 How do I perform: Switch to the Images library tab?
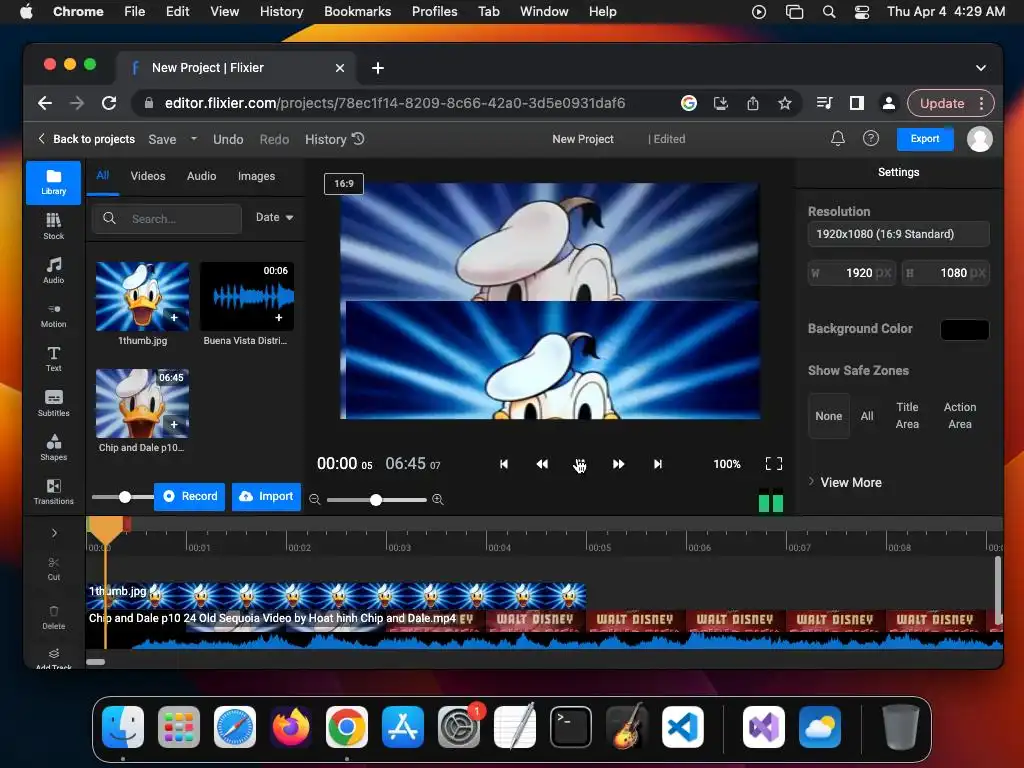(x=256, y=176)
